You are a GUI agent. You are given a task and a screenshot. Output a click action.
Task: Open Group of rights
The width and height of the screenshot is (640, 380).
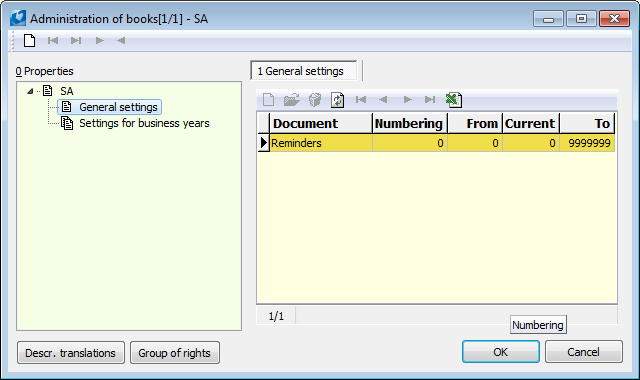pos(175,353)
